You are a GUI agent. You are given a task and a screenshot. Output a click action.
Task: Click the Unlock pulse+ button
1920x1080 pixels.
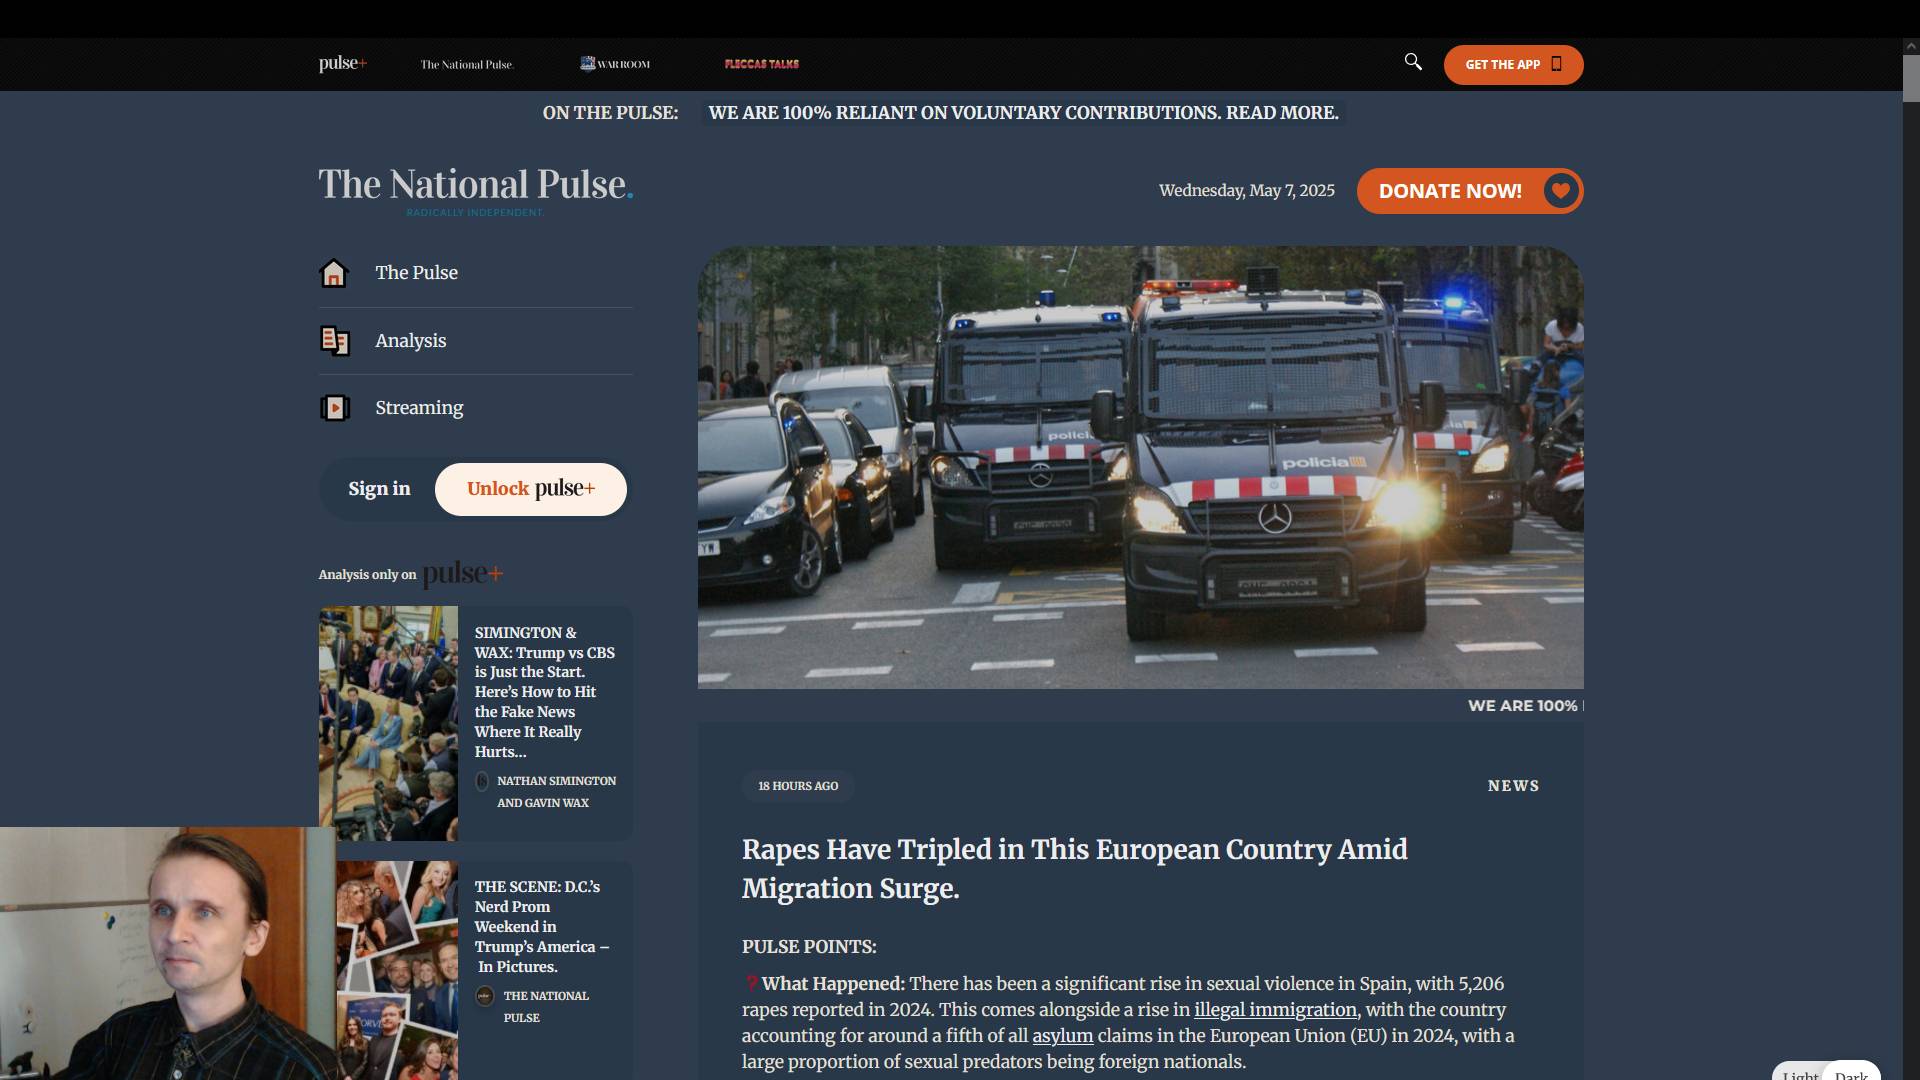click(531, 489)
